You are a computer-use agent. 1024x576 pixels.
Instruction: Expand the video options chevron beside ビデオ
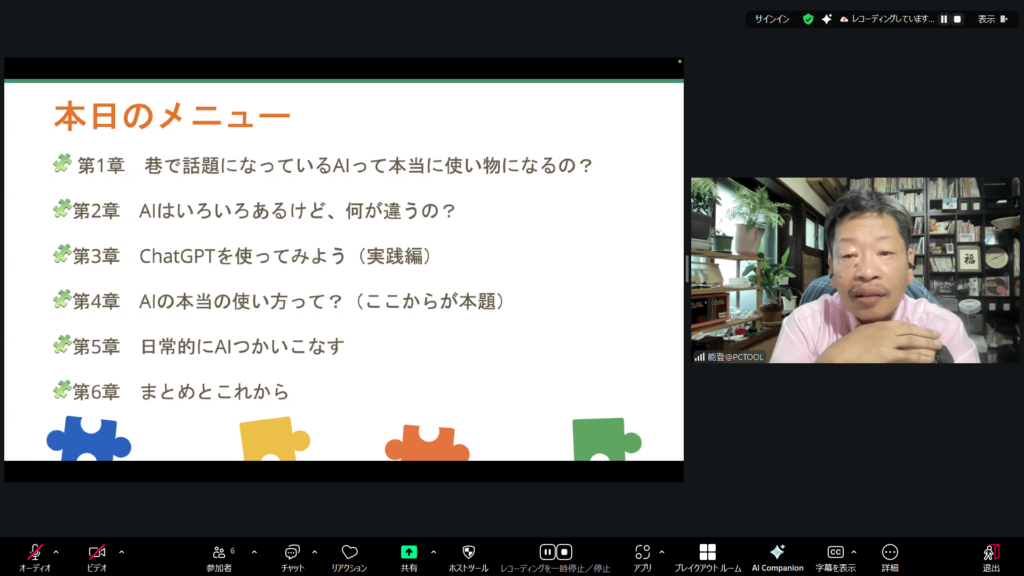coord(121,552)
